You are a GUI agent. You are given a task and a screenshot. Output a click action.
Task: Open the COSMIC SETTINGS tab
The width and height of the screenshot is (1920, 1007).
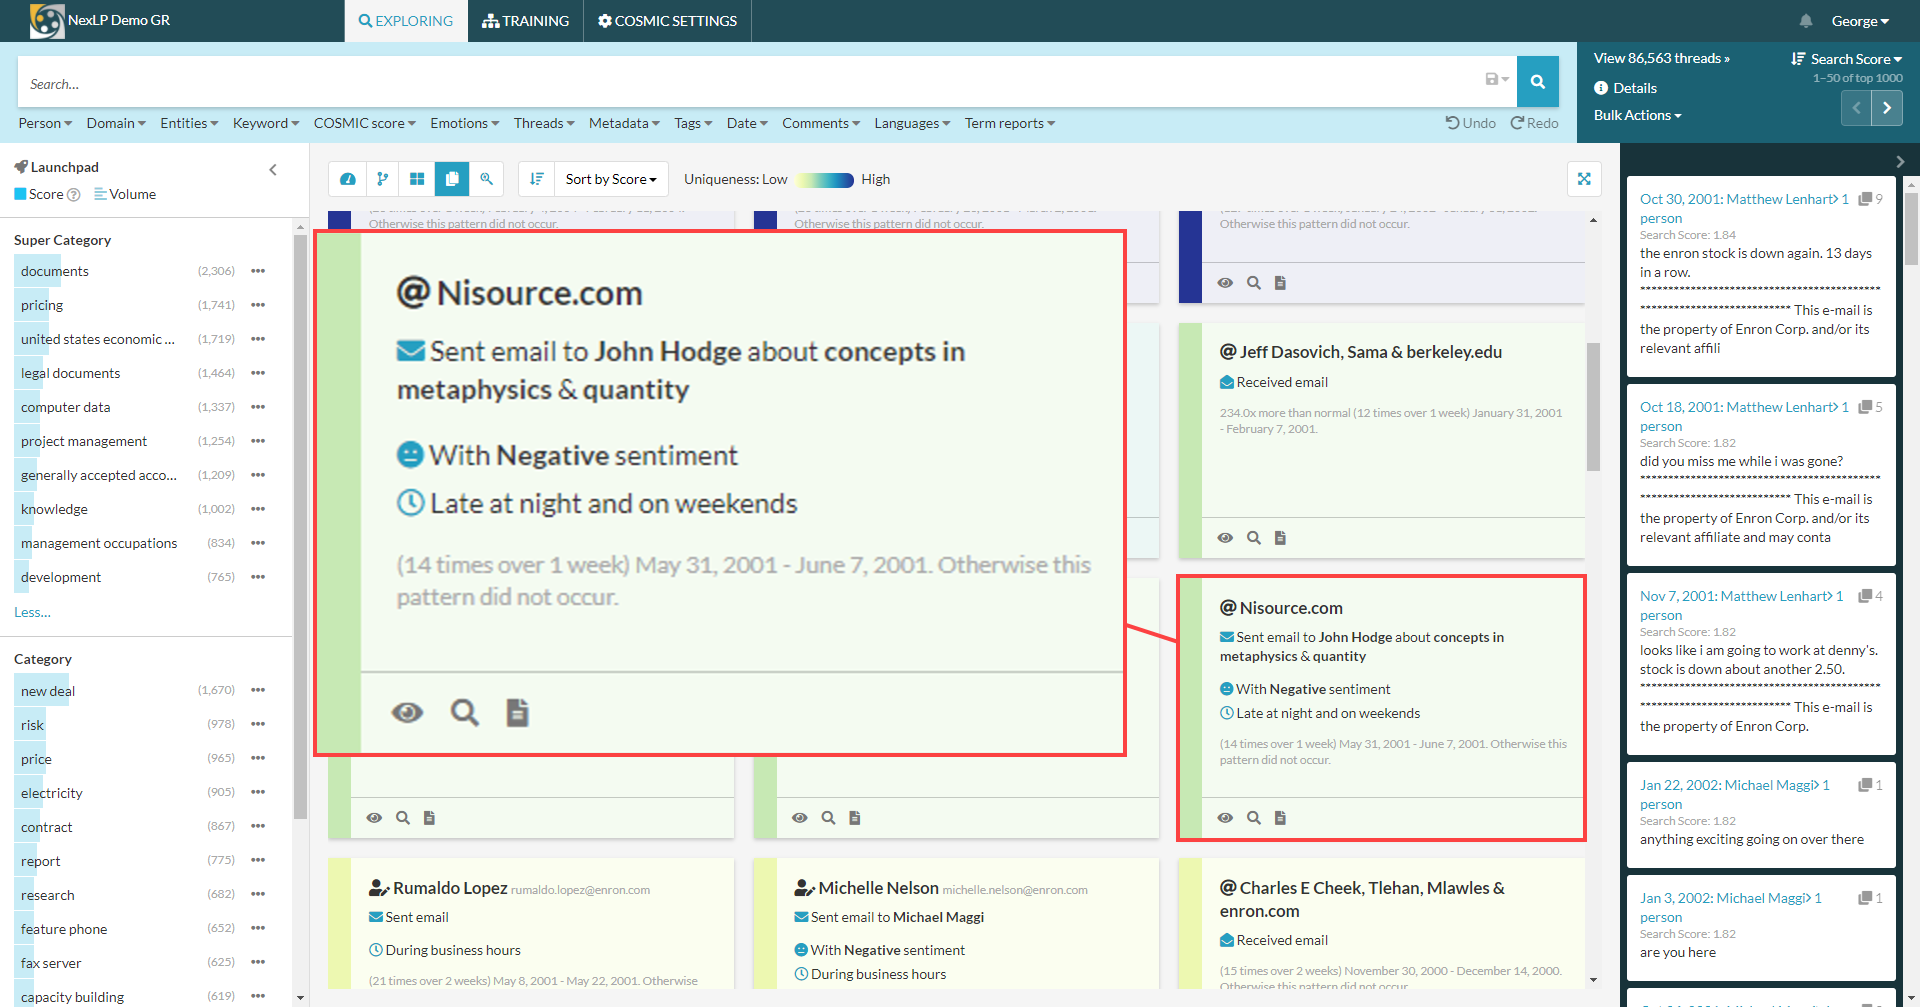click(667, 21)
